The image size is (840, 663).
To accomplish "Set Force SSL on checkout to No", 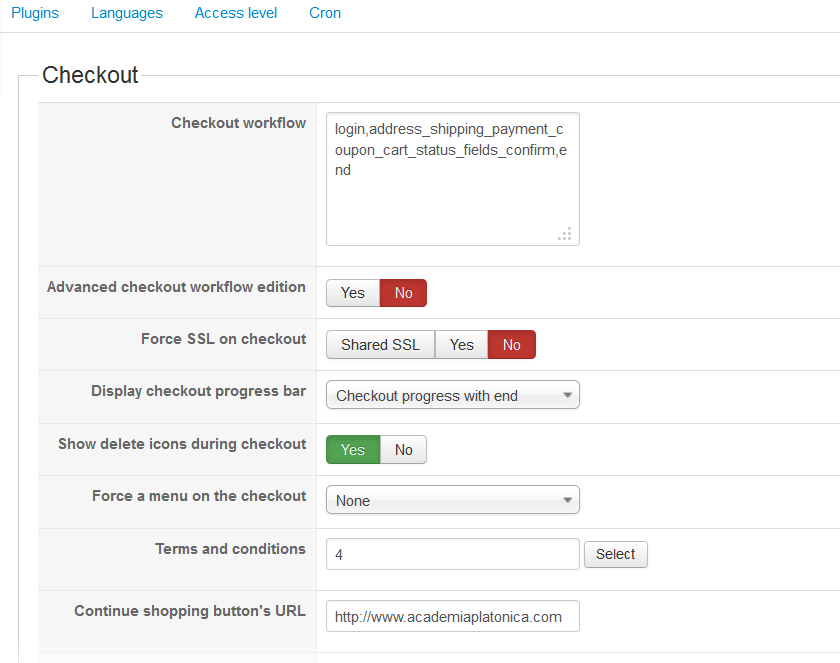I will [512, 345].
